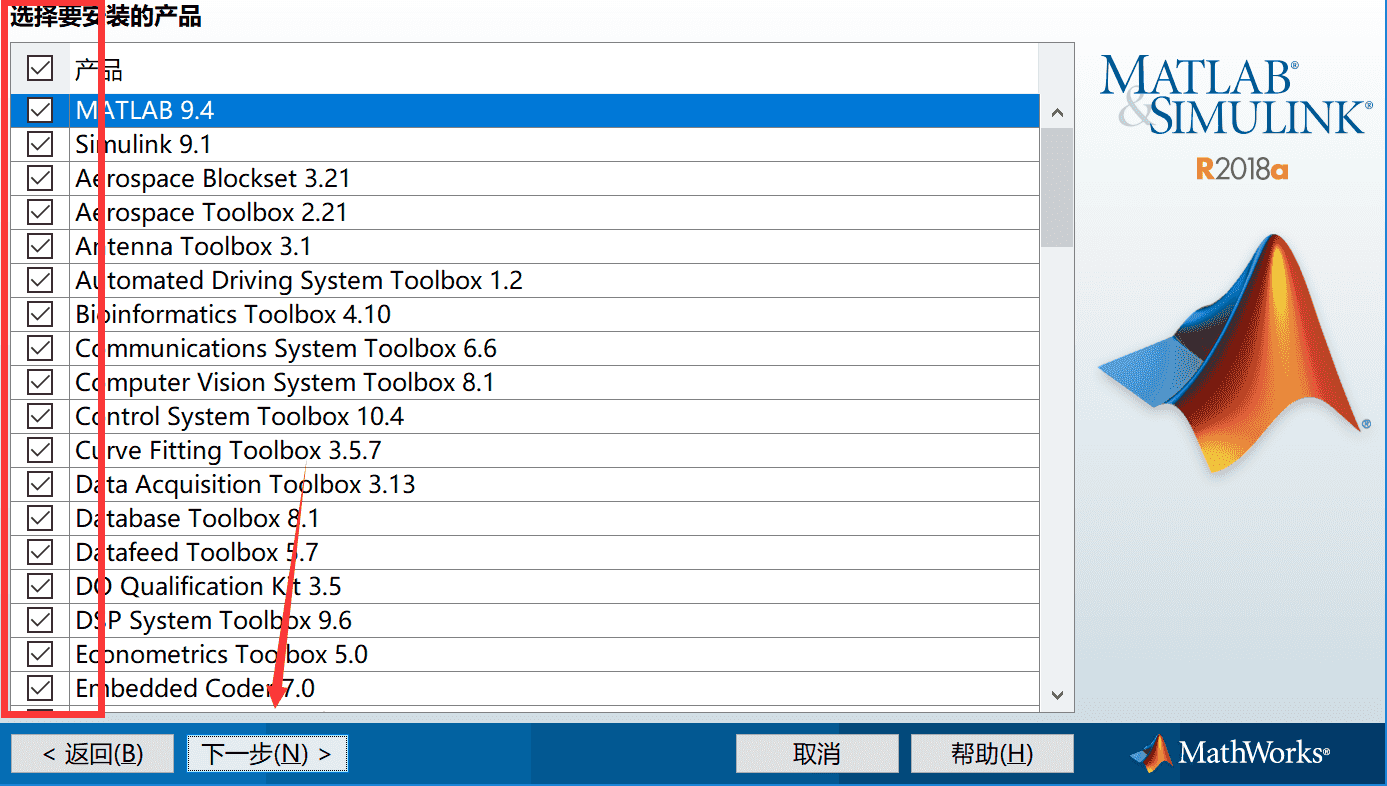Proceed with the 下一步(N) button
Image resolution: width=1387 pixels, height=786 pixels.
coord(267,754)
